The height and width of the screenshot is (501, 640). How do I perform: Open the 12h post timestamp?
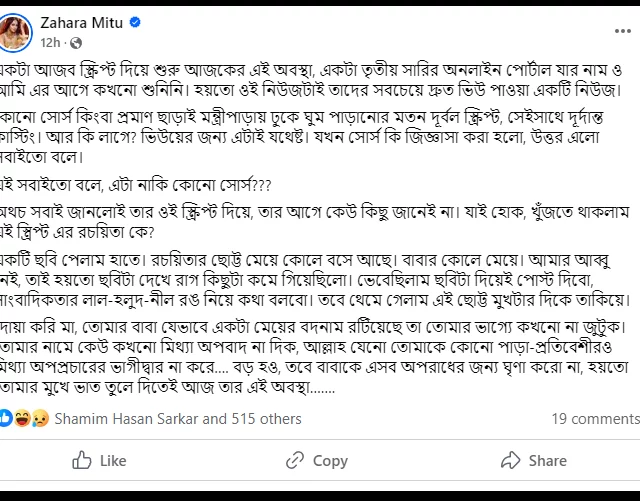(50, 42)
